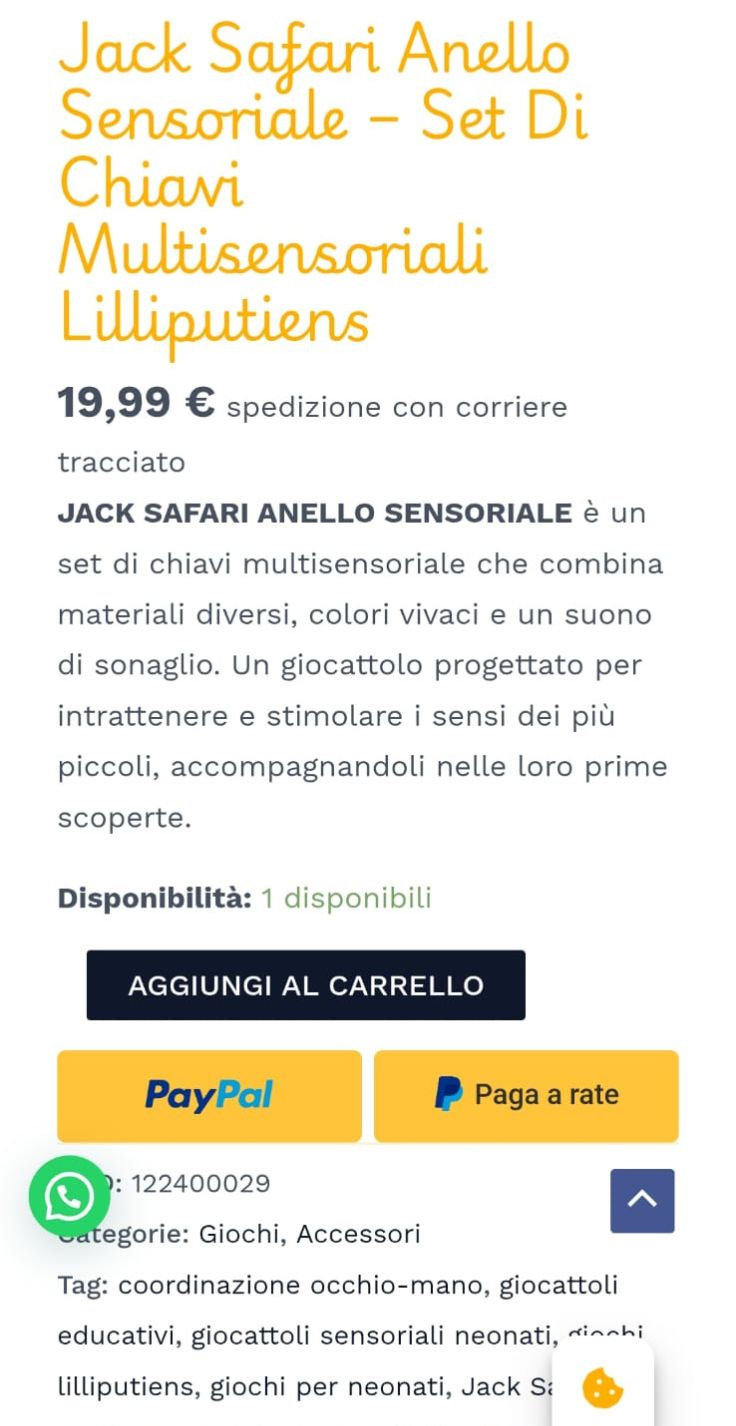Go to the Accessori category

[x=358, y=1234]
